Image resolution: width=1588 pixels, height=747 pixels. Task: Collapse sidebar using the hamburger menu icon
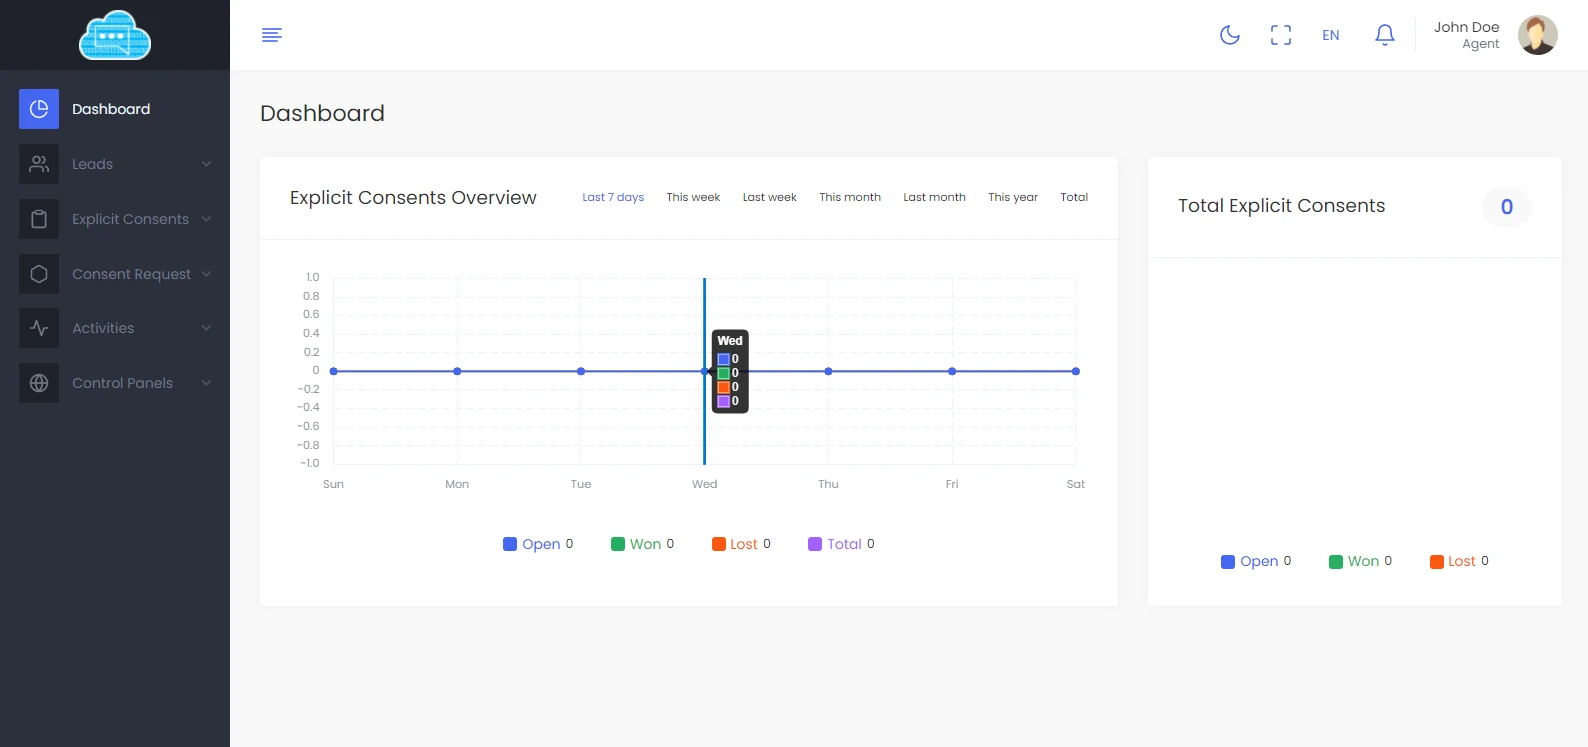click(x=272, y=35)
